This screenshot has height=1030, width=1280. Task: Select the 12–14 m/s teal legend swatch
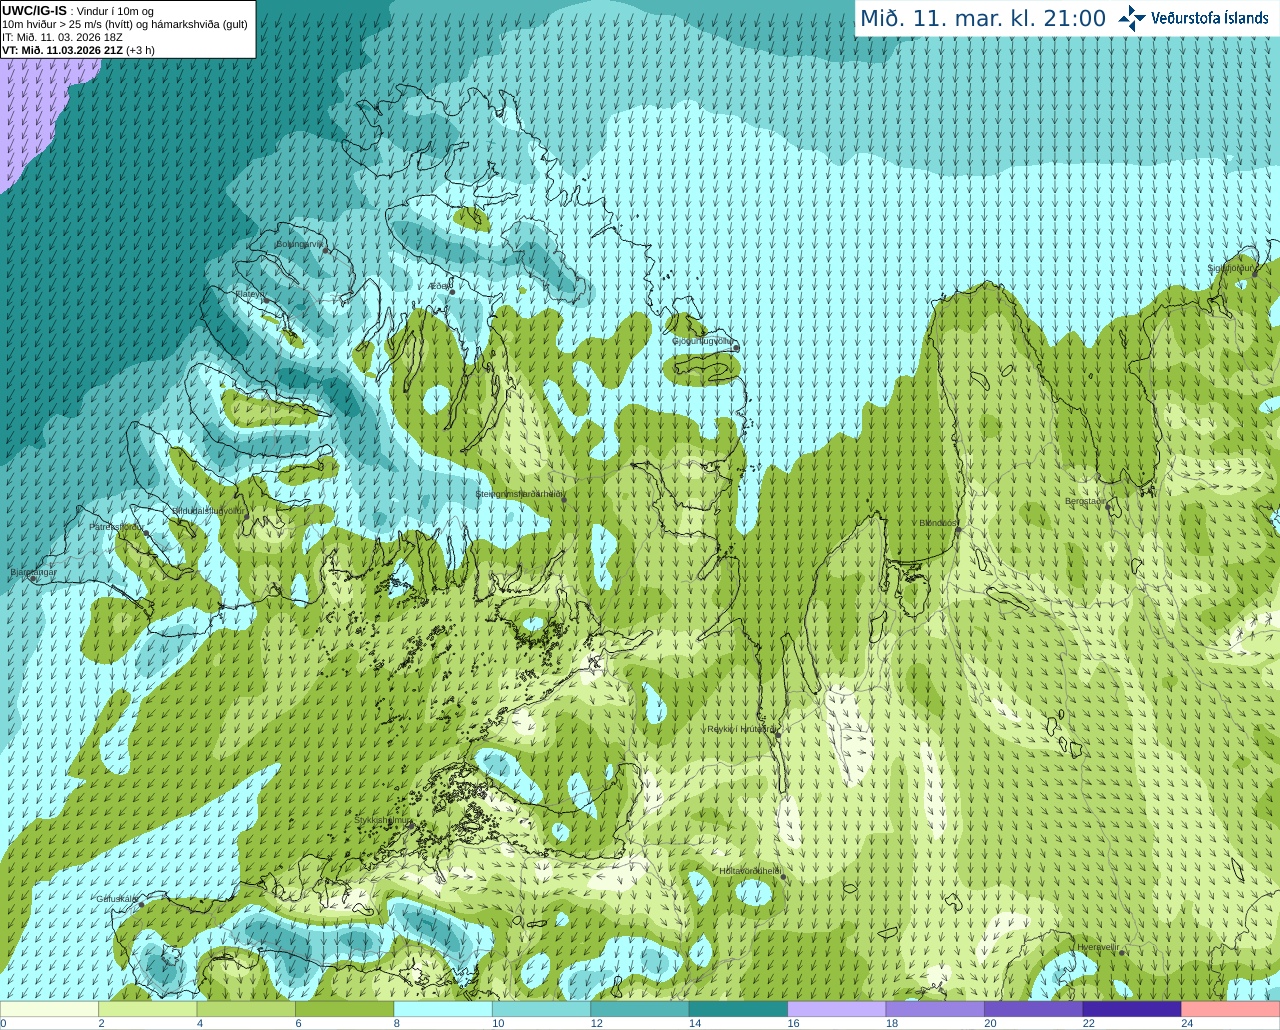[x=640, y=1009]
